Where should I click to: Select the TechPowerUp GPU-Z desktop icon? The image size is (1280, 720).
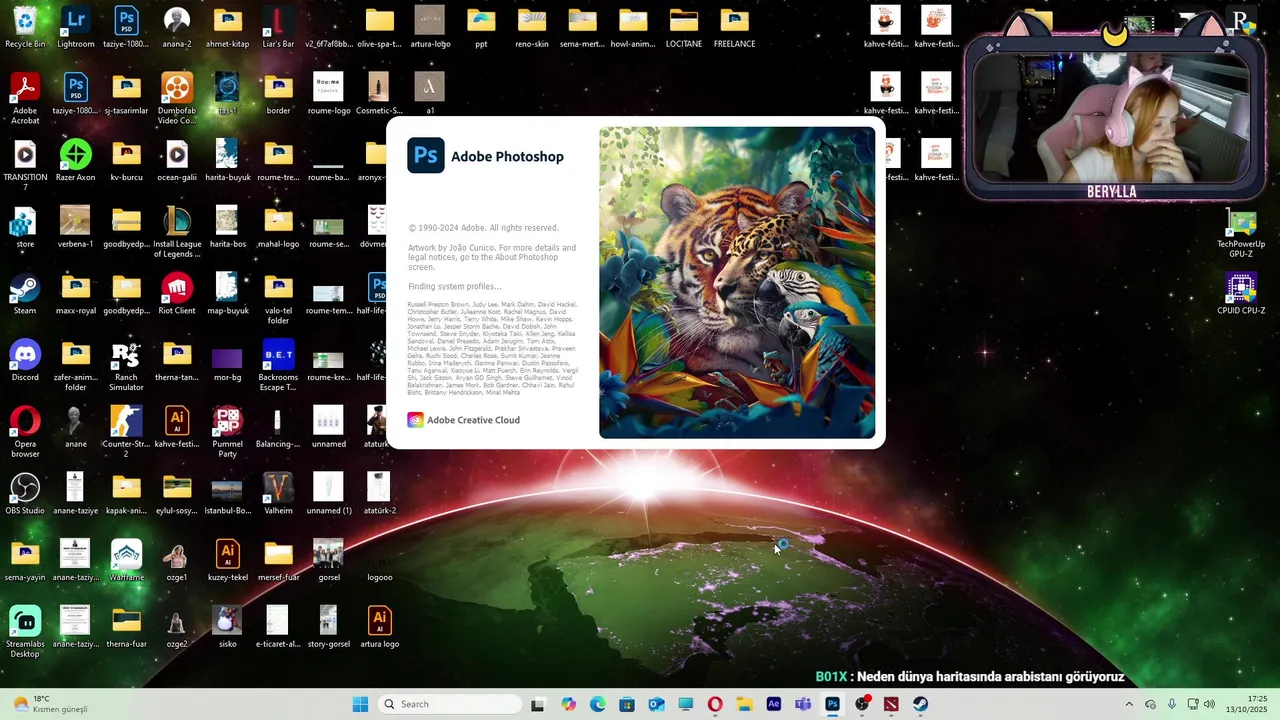(x=1241, y=232)
